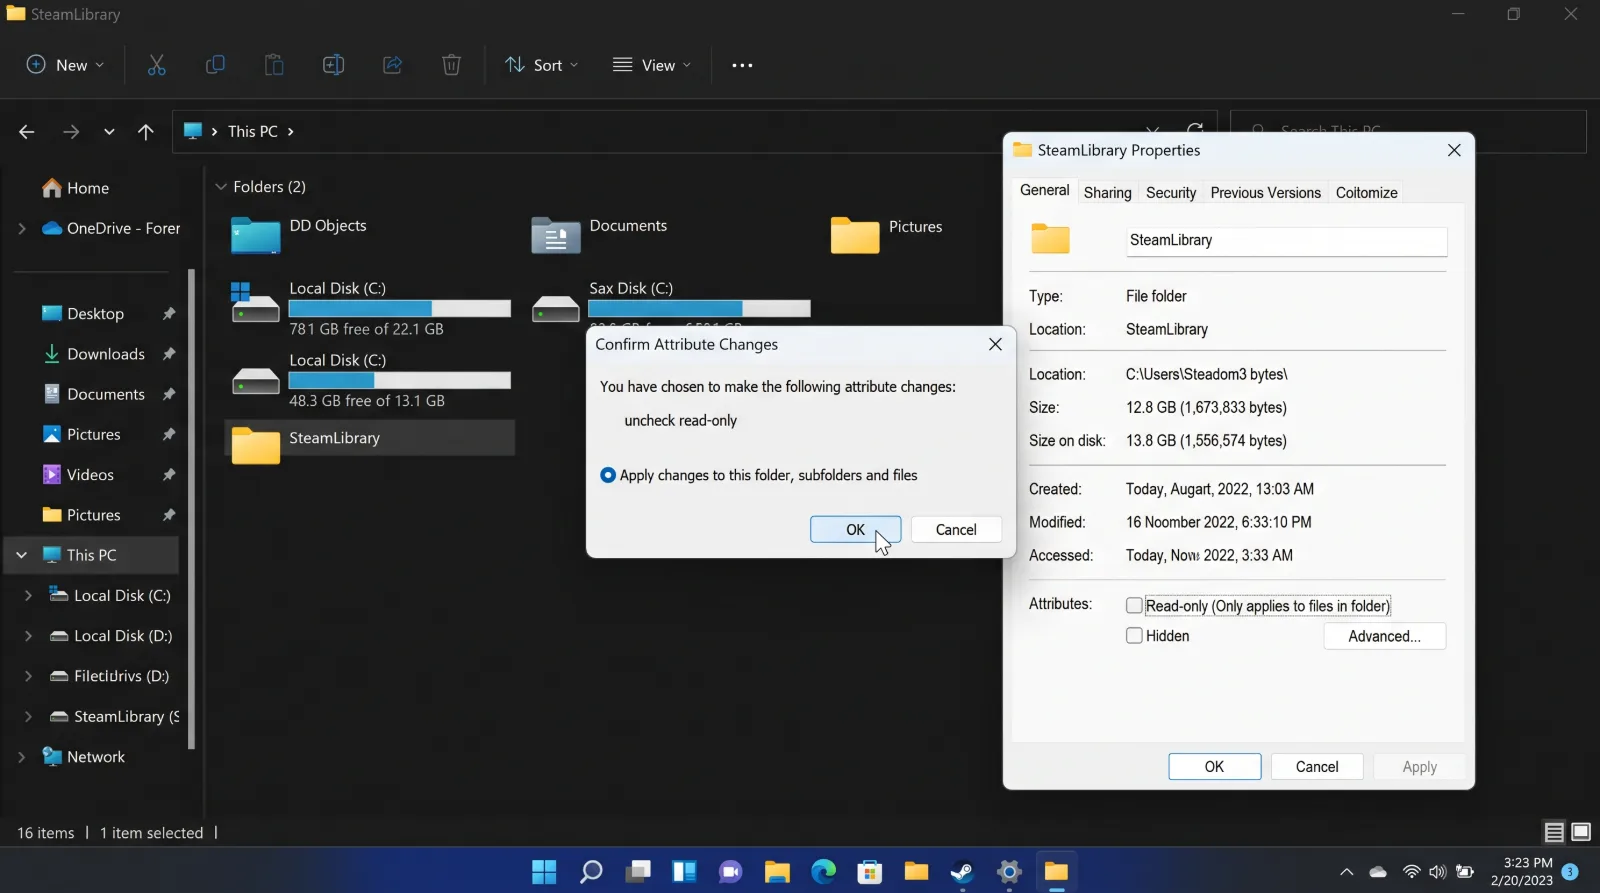This screenshot has width=1600, height=893.
Task: Toggle the Hidden attribute checkbox
Action: coord(1134,635)
